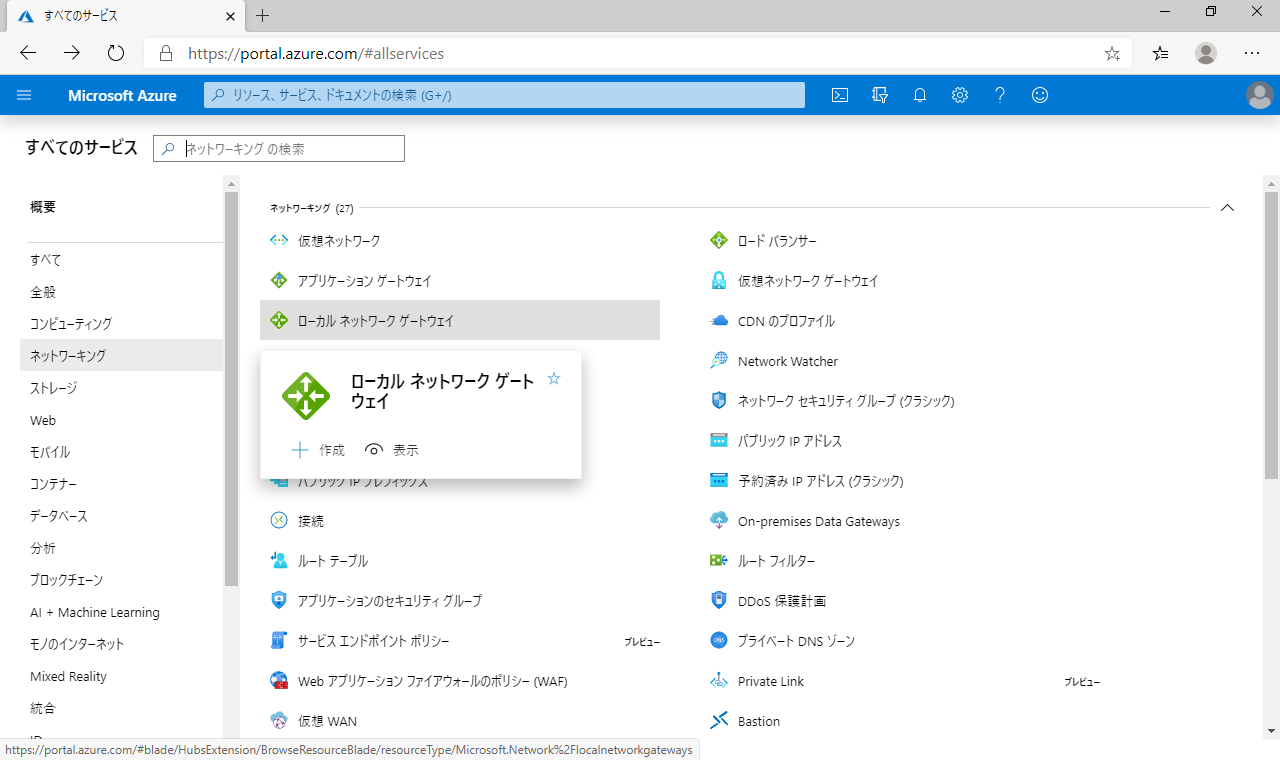Click the 仮想ネットワーク service icon
This screenshot has height=760, width=1280.
(x=279, y=241)
